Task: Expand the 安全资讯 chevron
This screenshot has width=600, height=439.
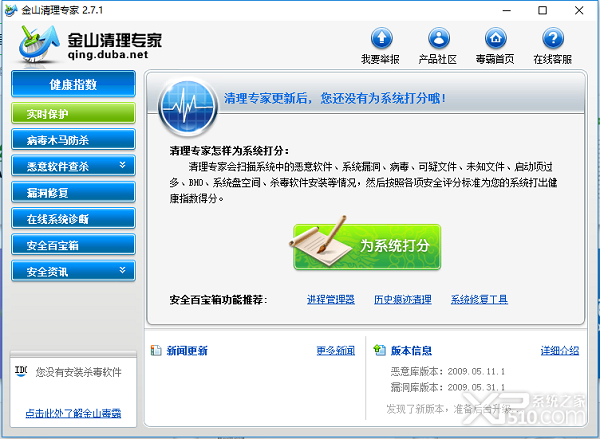Action: 122,270
